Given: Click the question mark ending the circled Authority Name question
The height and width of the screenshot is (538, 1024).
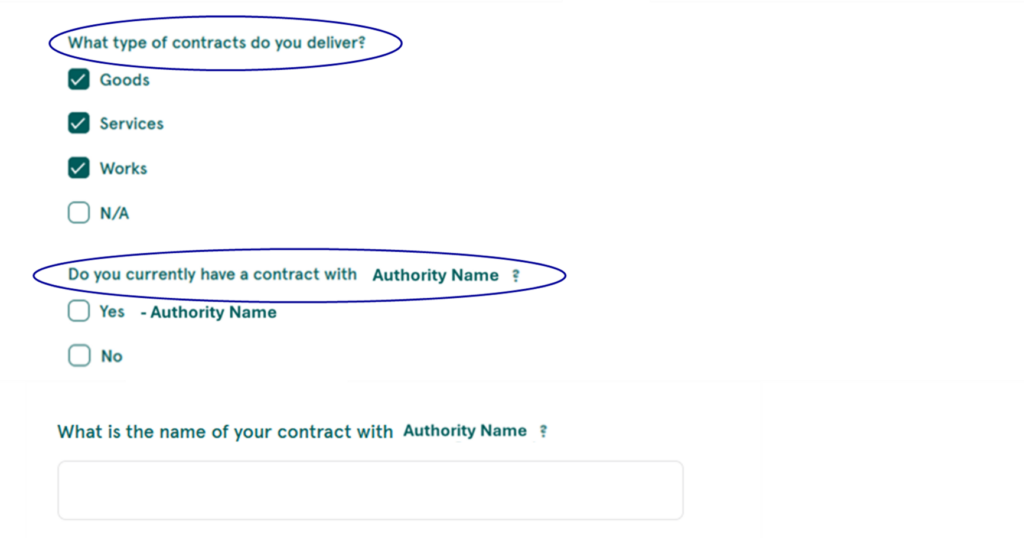Looking at the screenshot, I should [516, 276].
